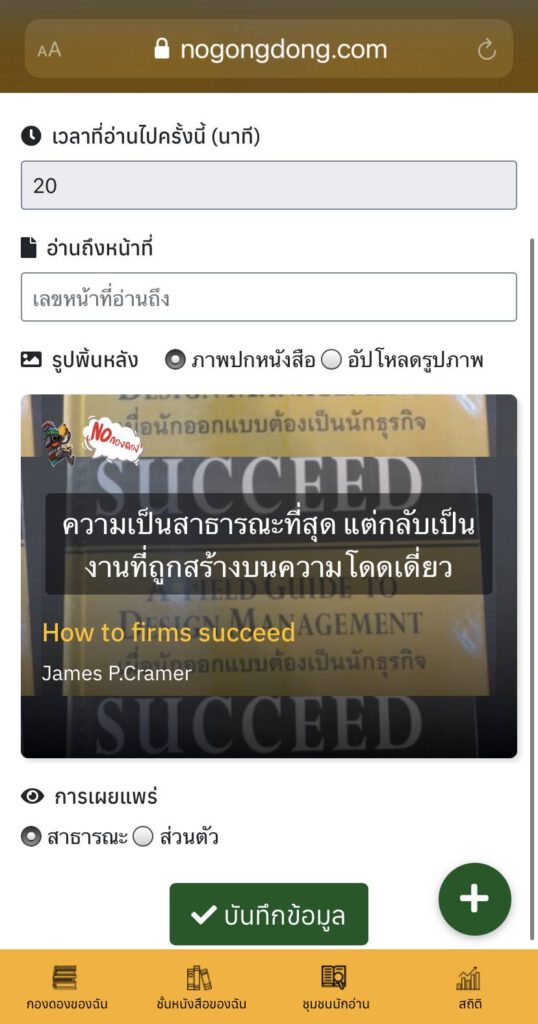
Task: Click the เลขหน้าที่อ่านถึง page number field
Action: click(x=269, y=297)
